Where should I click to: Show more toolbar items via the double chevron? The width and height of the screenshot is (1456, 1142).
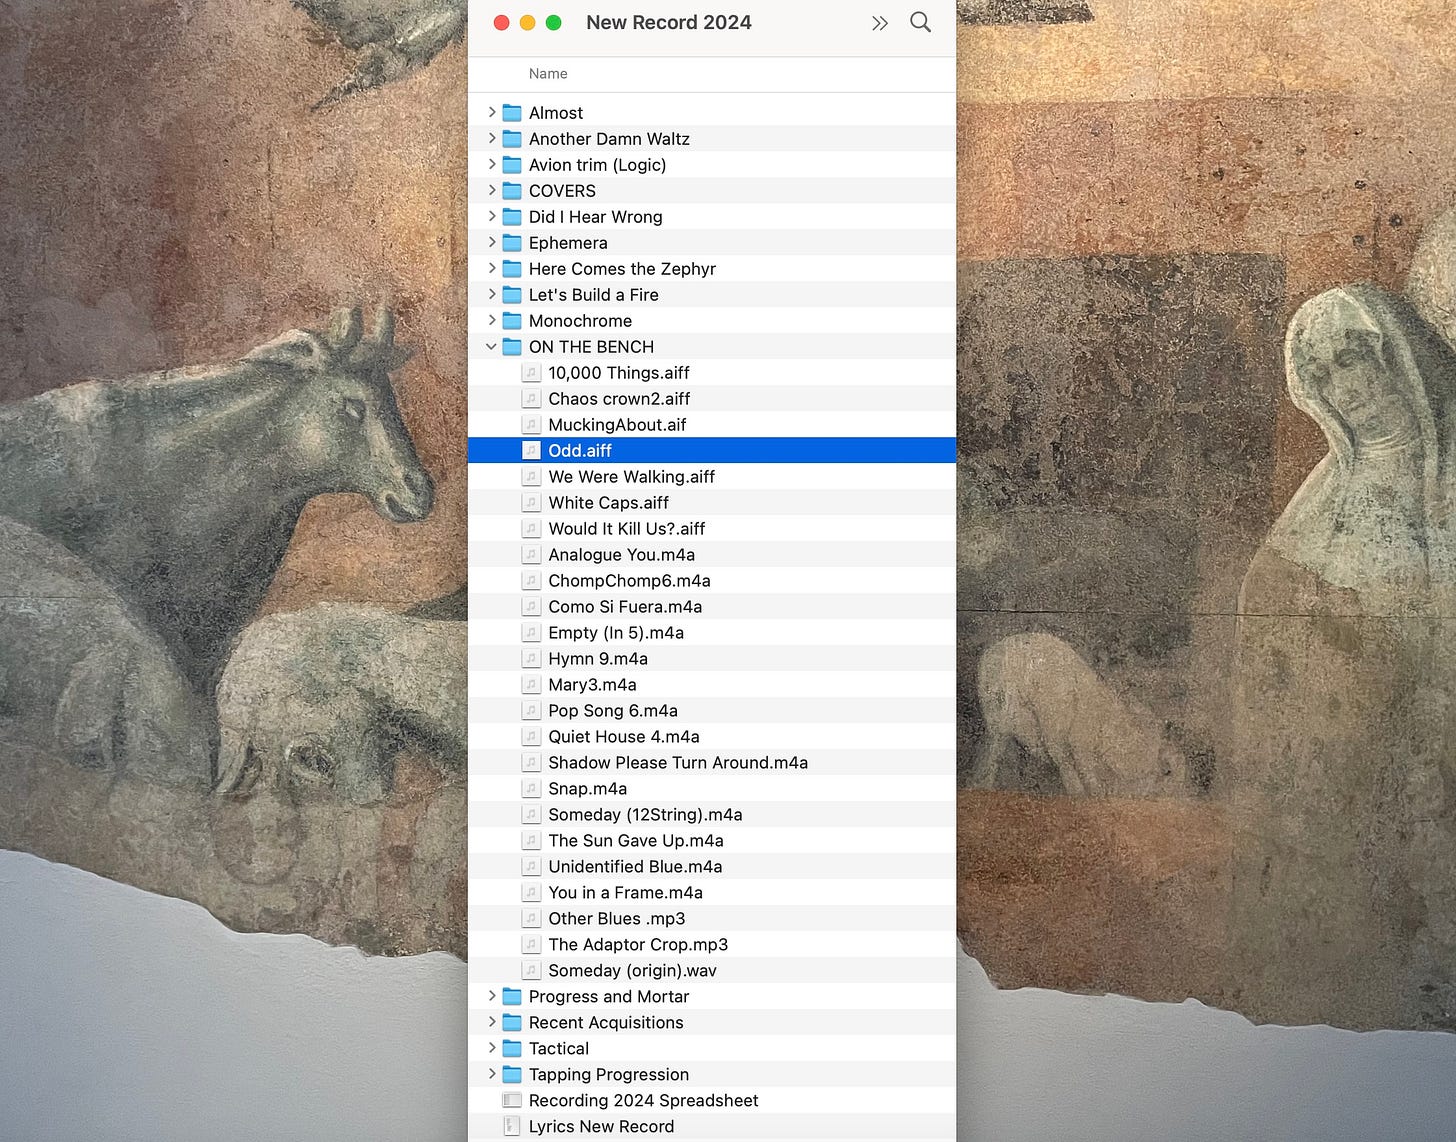[880, 23]
